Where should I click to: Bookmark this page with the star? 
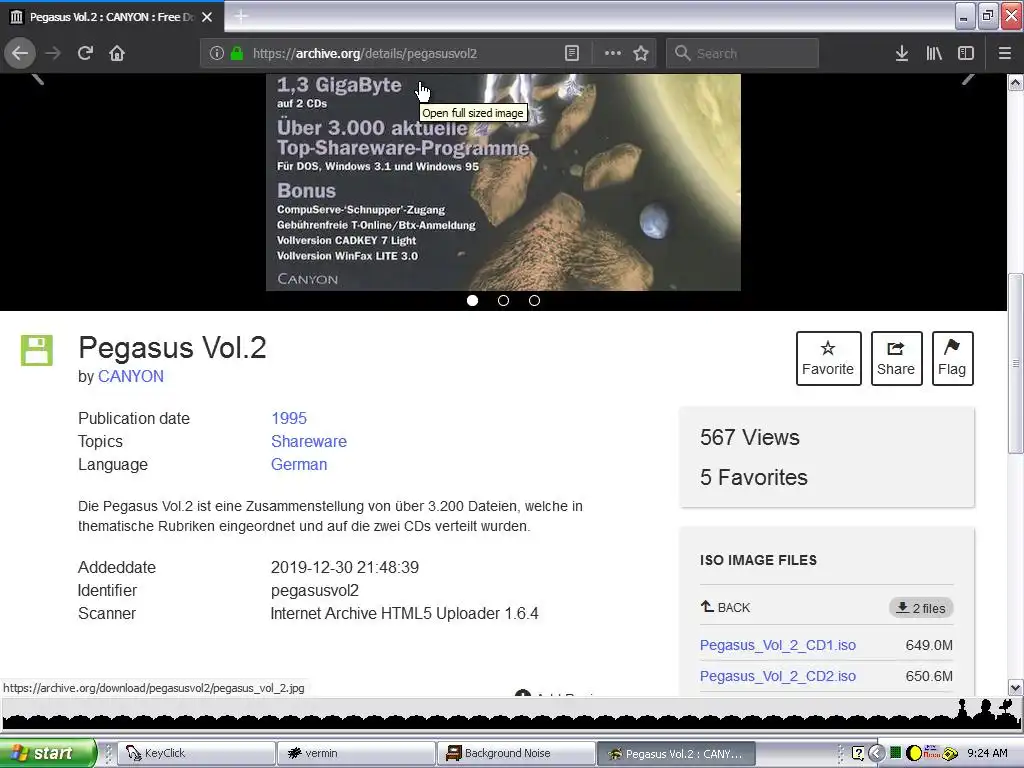point(641,53)
